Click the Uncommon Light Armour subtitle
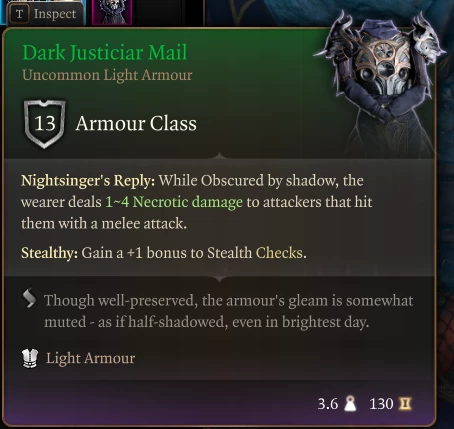 pos(107,75)
